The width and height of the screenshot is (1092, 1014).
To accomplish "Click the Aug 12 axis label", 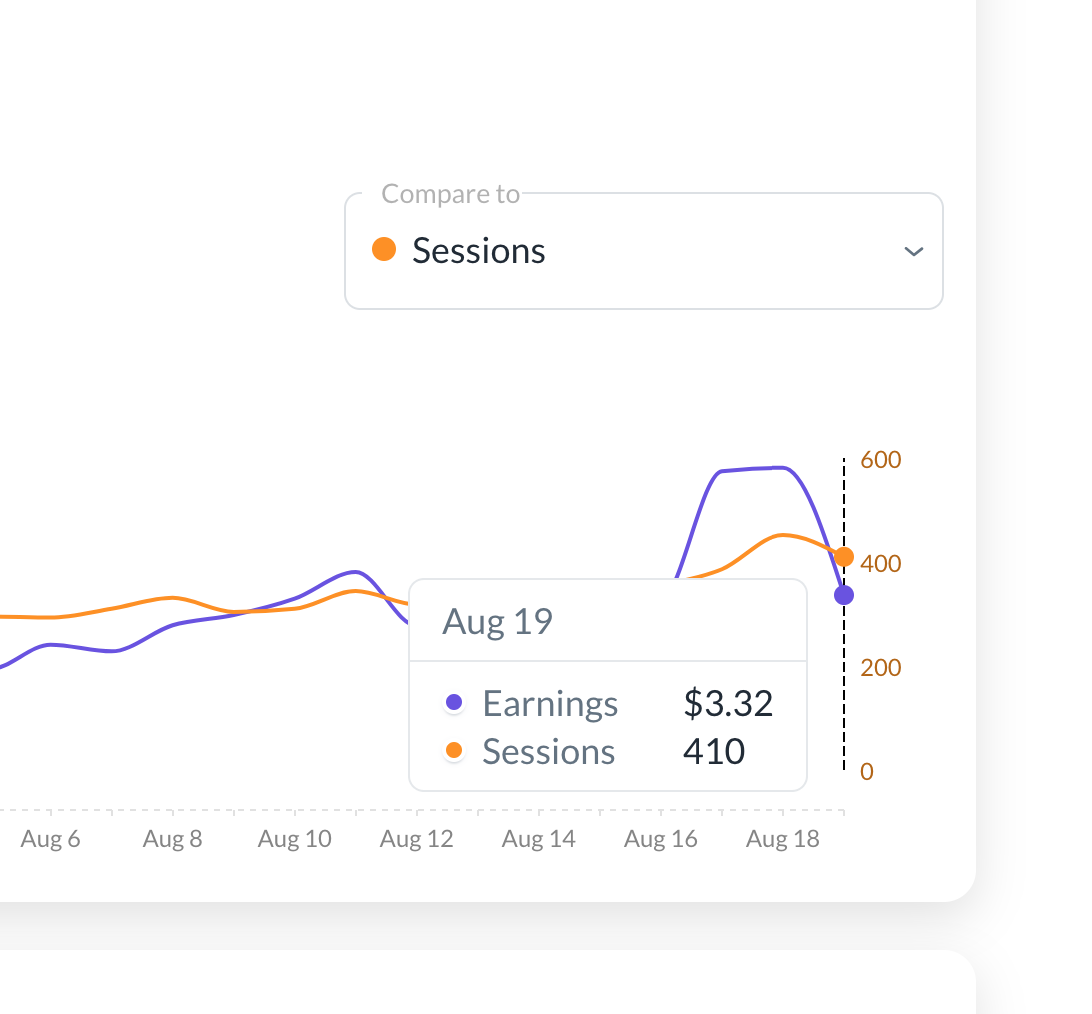I will (x=416, y=839).
